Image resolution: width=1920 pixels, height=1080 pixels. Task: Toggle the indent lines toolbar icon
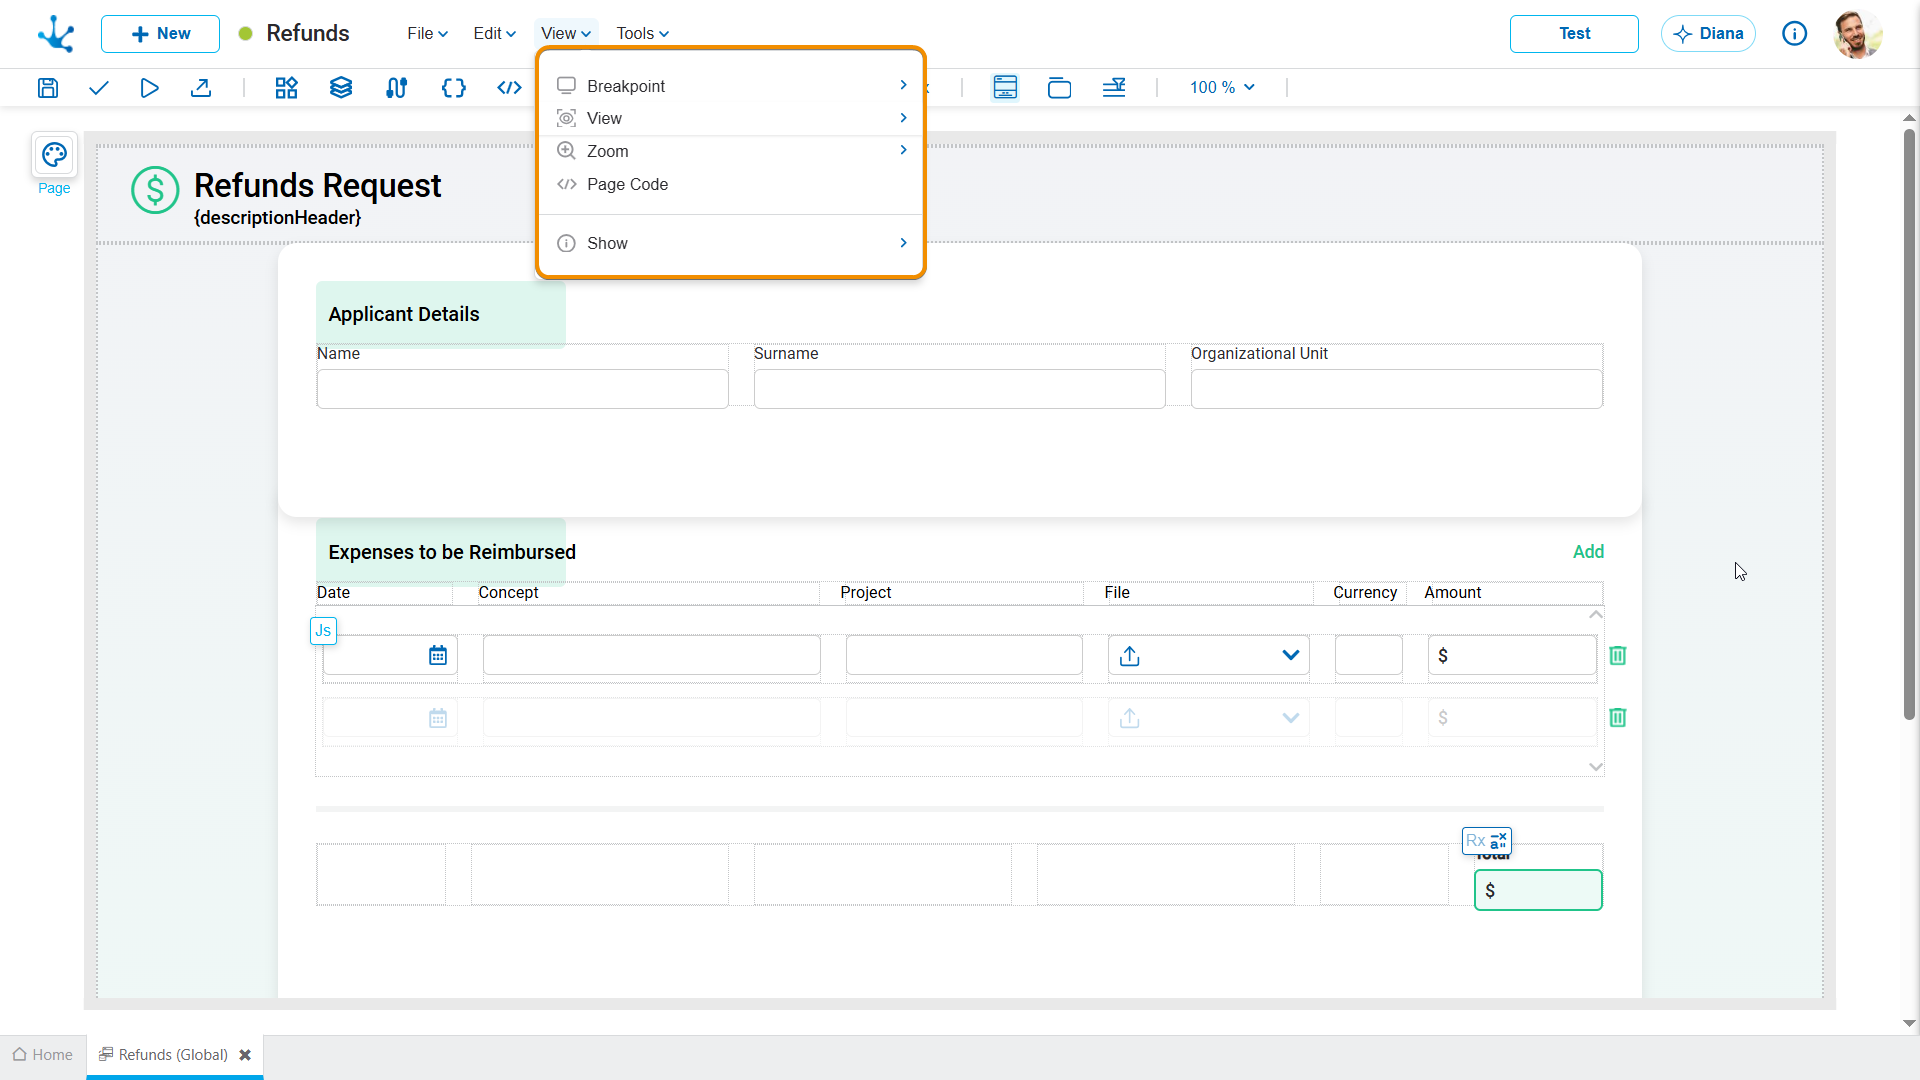(1114, 88)
